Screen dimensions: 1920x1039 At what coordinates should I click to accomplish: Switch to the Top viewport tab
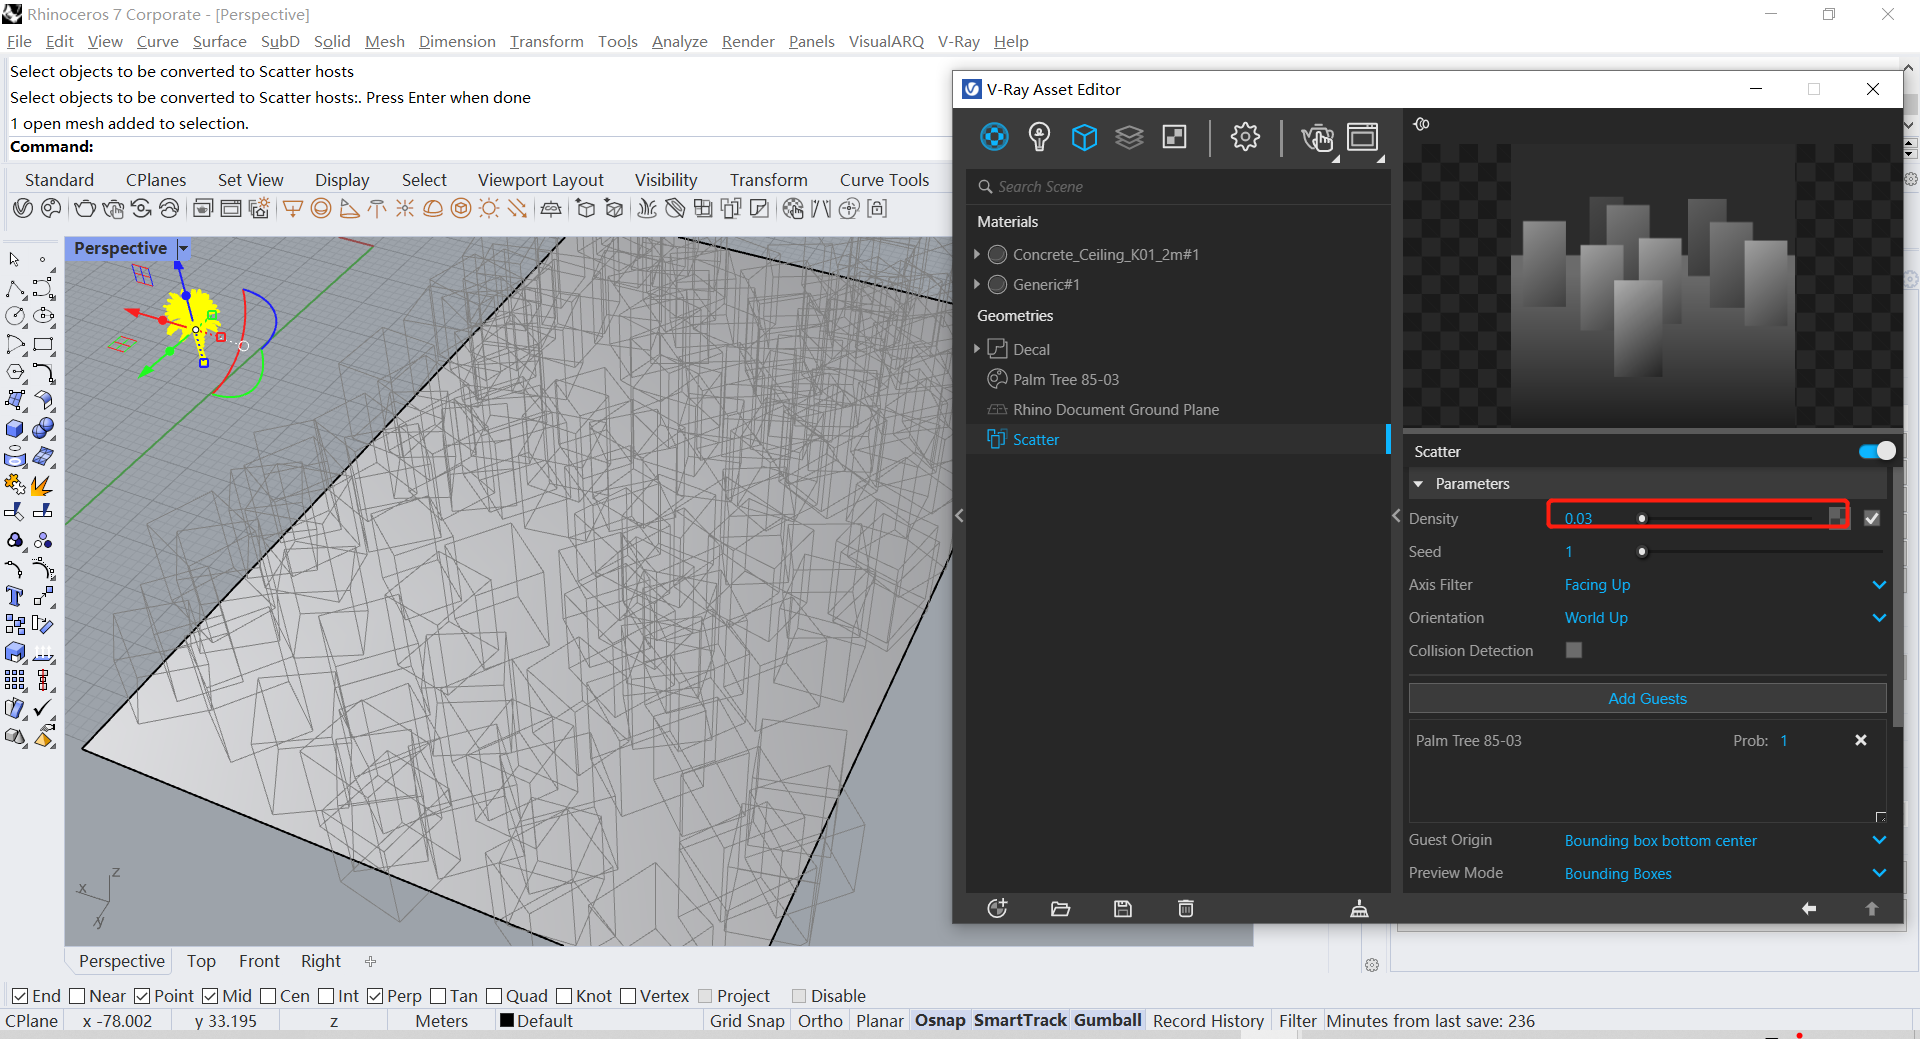point(201,961)
